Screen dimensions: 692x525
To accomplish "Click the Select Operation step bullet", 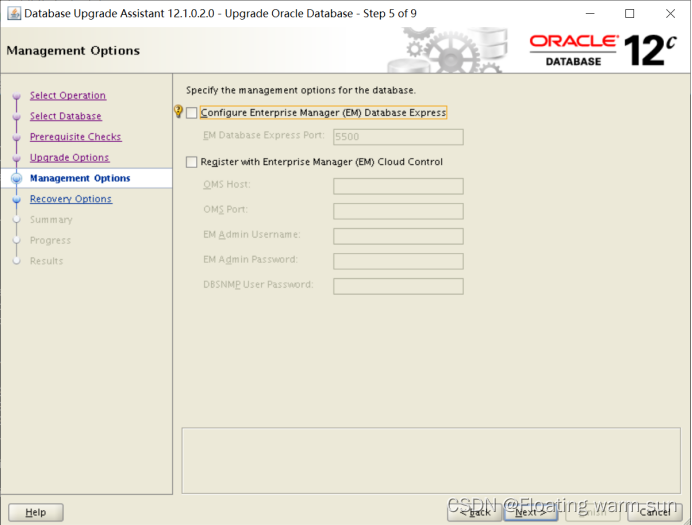I will pyautogui.click(x=17, y=96).
